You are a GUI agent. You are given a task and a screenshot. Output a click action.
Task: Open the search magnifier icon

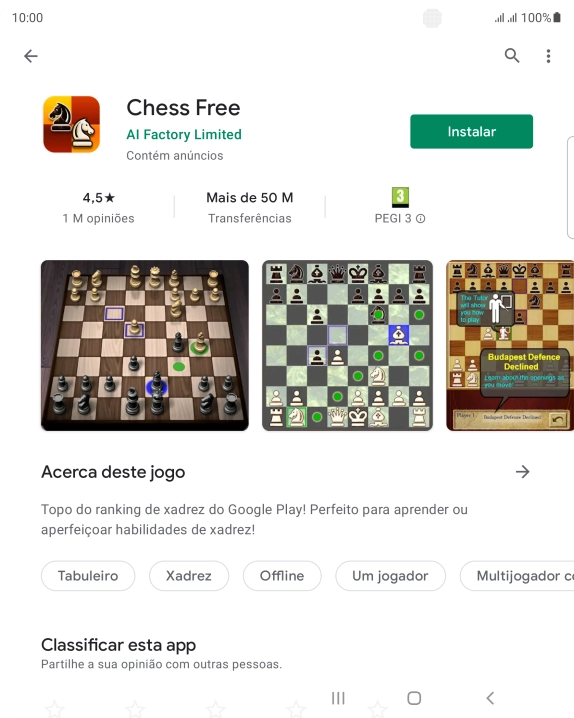tap(512, 56)
